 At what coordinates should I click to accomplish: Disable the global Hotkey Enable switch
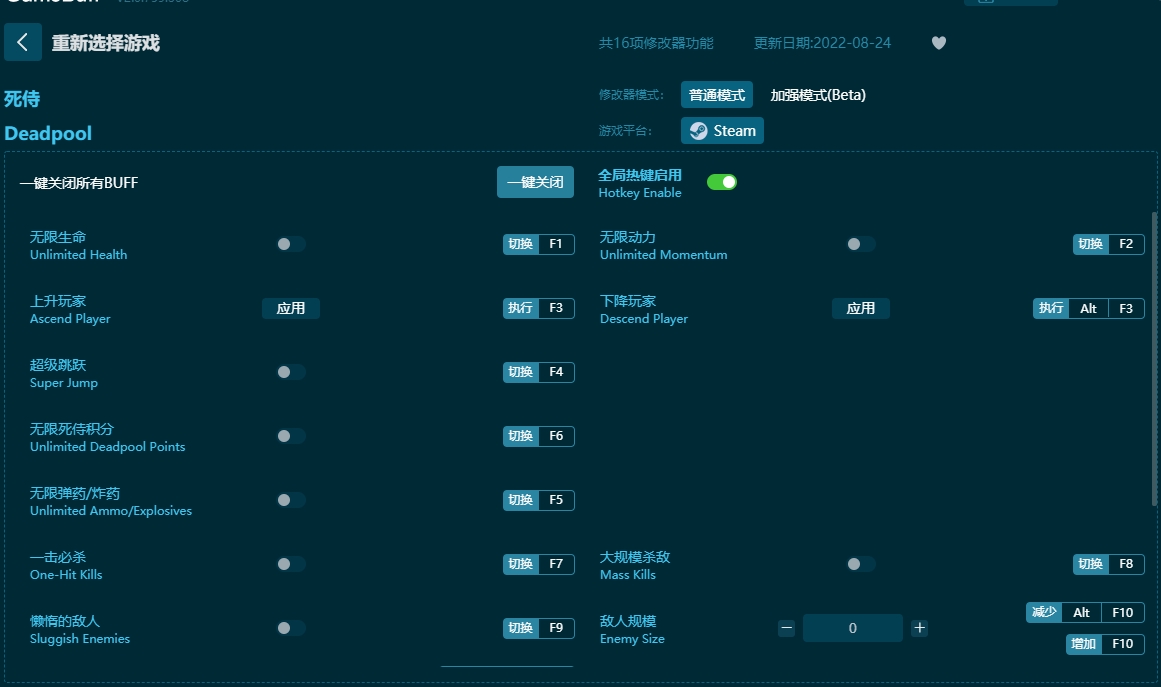pos(722,182)
